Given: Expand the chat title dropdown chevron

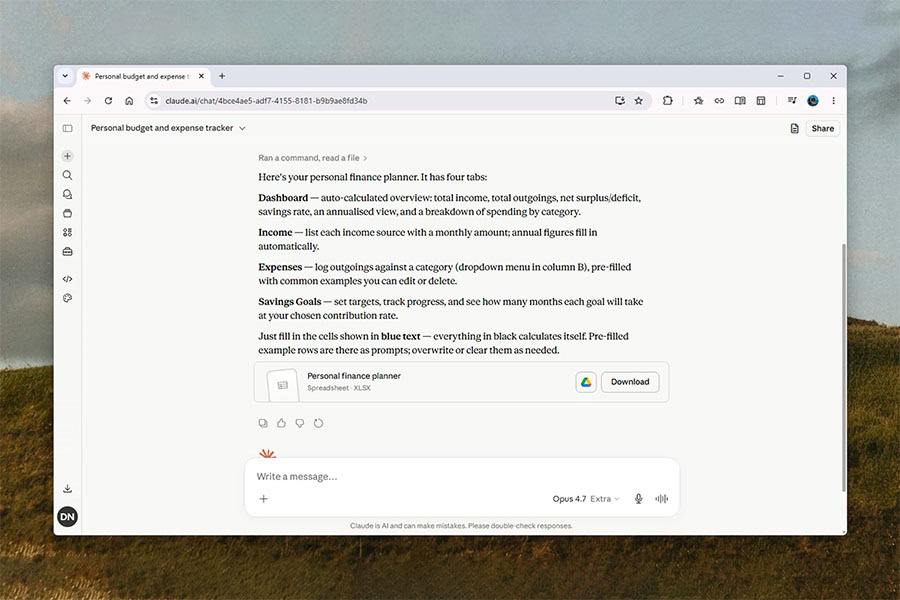Looking at the screenshot, I should [242, 128].
